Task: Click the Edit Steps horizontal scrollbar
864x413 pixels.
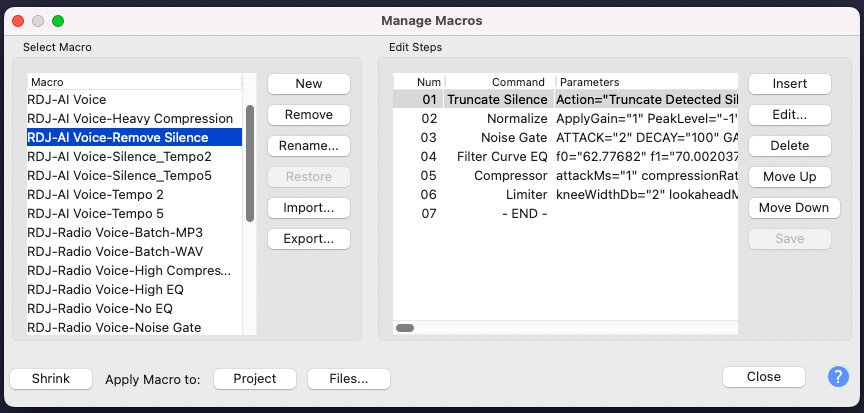Action: click(405, 327)
